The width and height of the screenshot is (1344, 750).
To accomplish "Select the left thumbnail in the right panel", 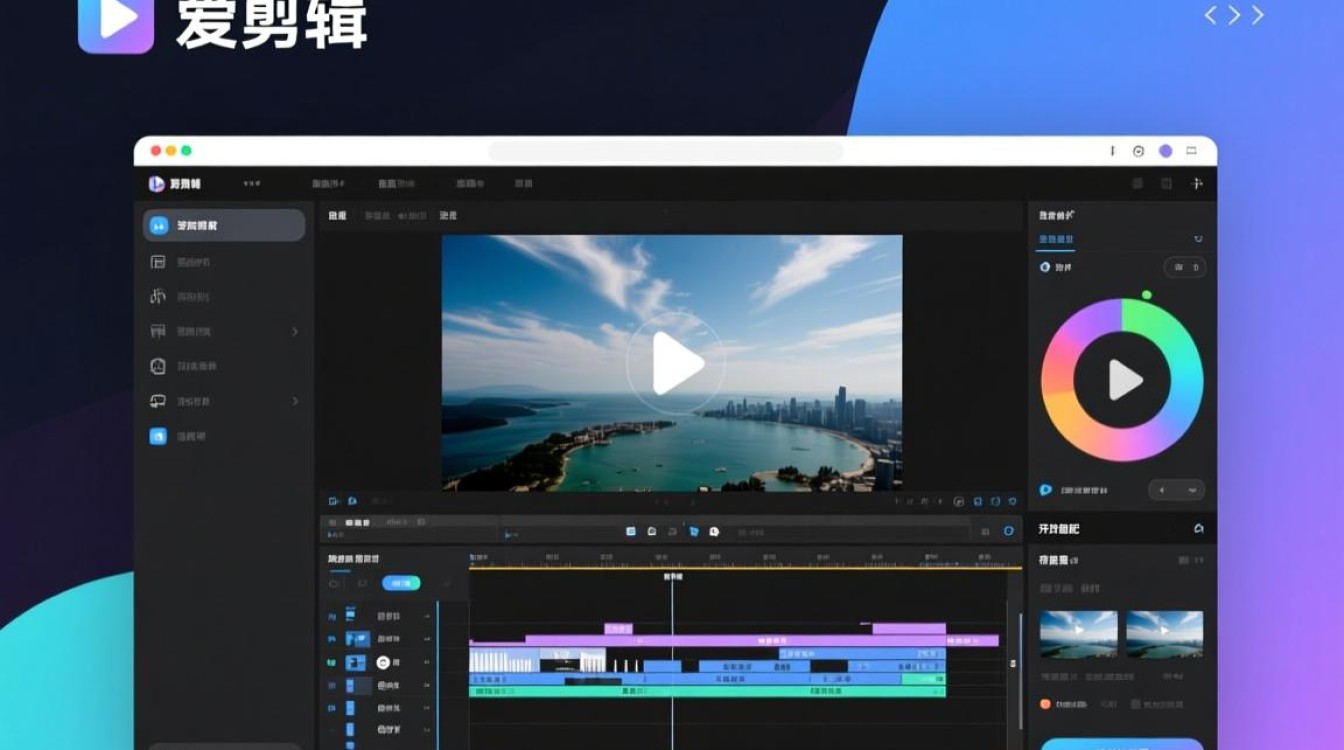I will (x=1078, y=634).
